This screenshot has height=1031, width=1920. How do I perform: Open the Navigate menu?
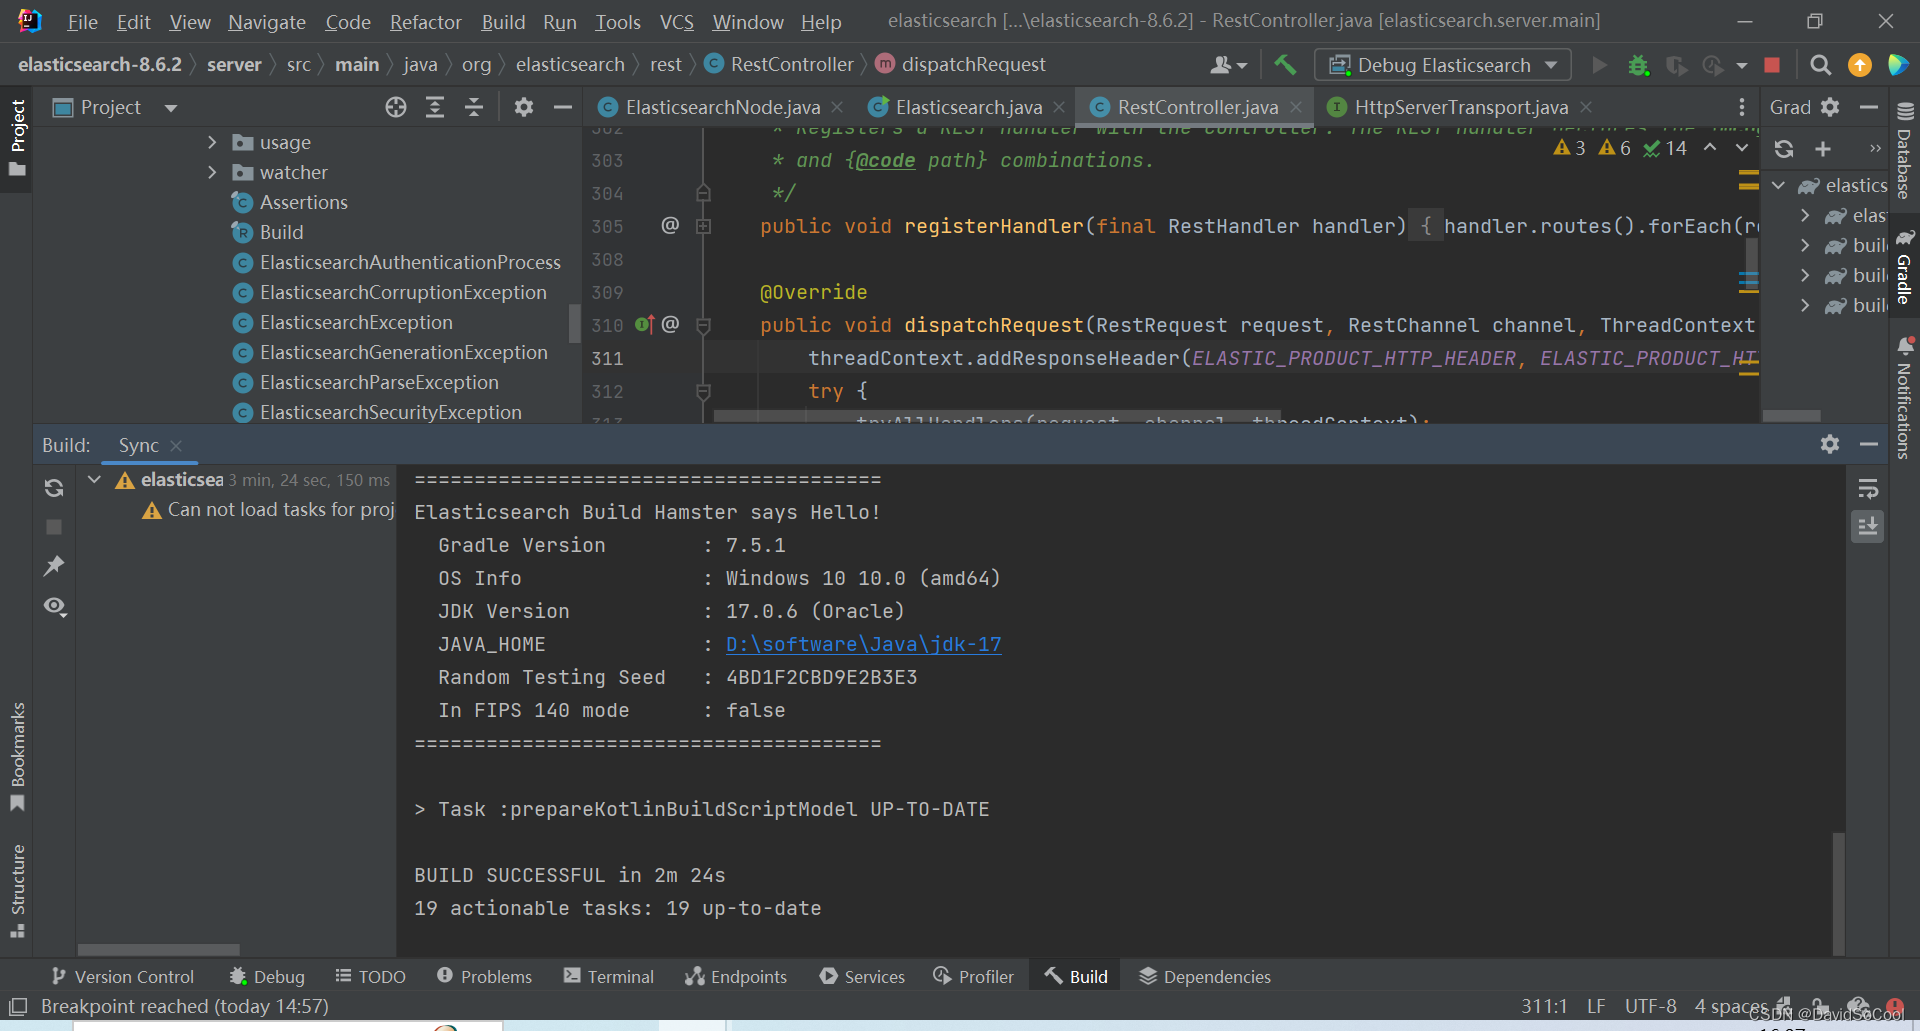(x=267, y=22)
